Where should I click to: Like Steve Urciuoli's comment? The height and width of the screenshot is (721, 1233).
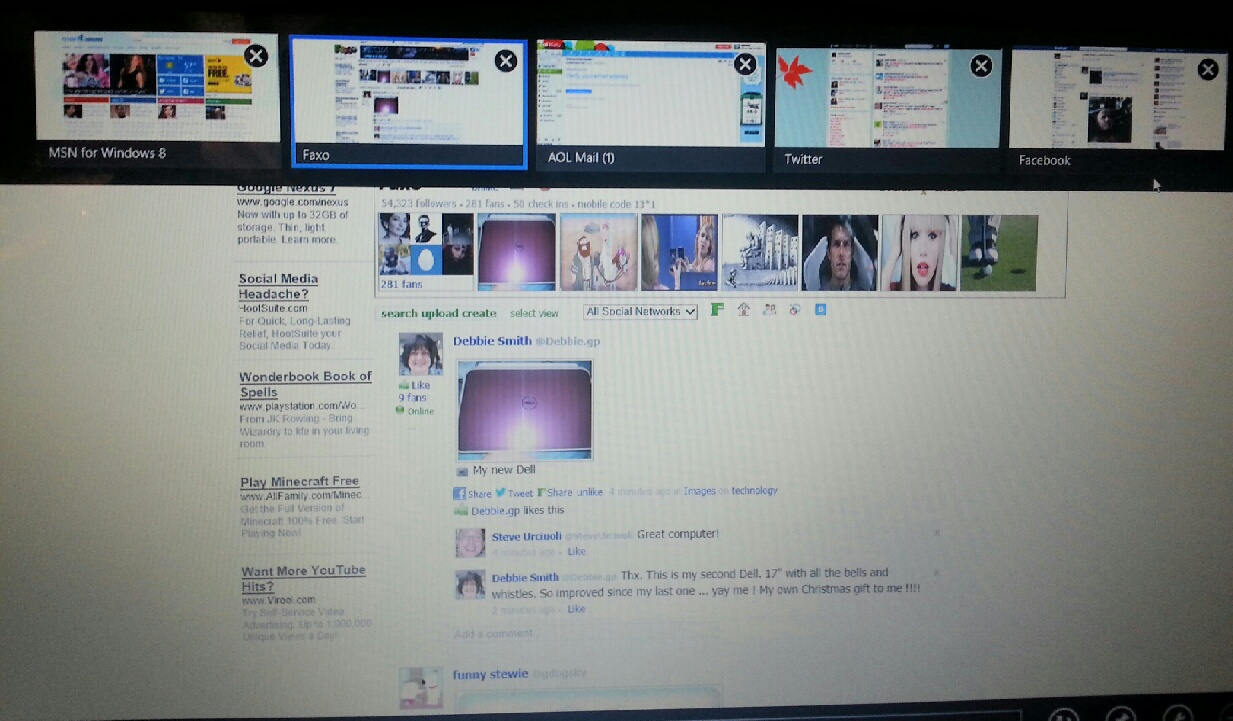[576, 551]
